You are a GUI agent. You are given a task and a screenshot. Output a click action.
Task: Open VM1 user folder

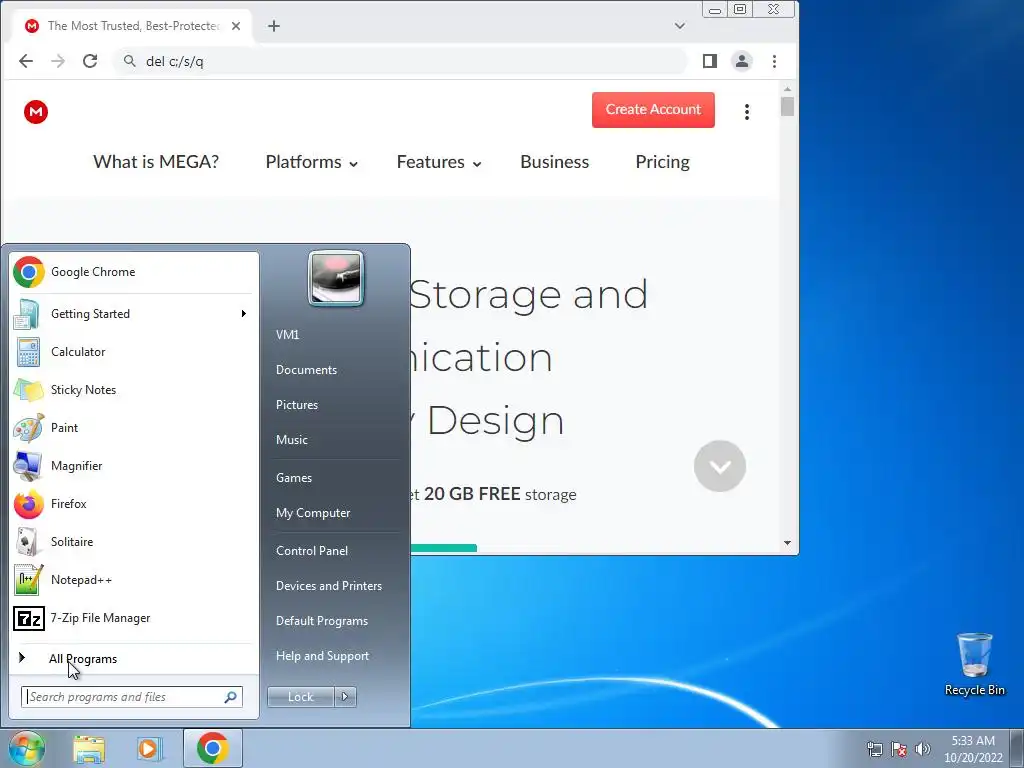pyautogui.click(x=287, y=335)
